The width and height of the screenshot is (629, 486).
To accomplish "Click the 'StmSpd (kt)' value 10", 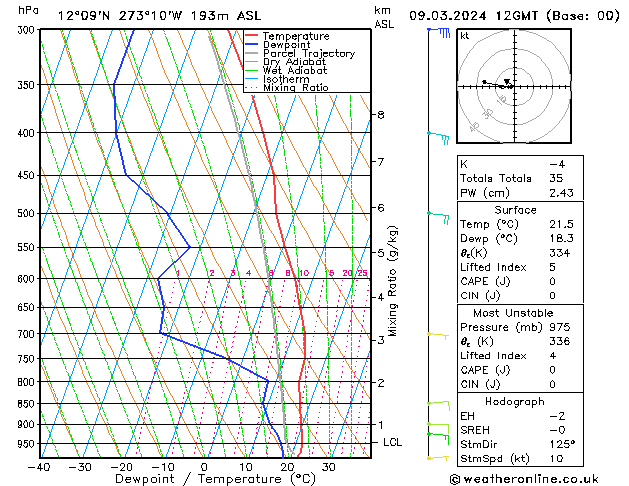I will tap(556, 458).
